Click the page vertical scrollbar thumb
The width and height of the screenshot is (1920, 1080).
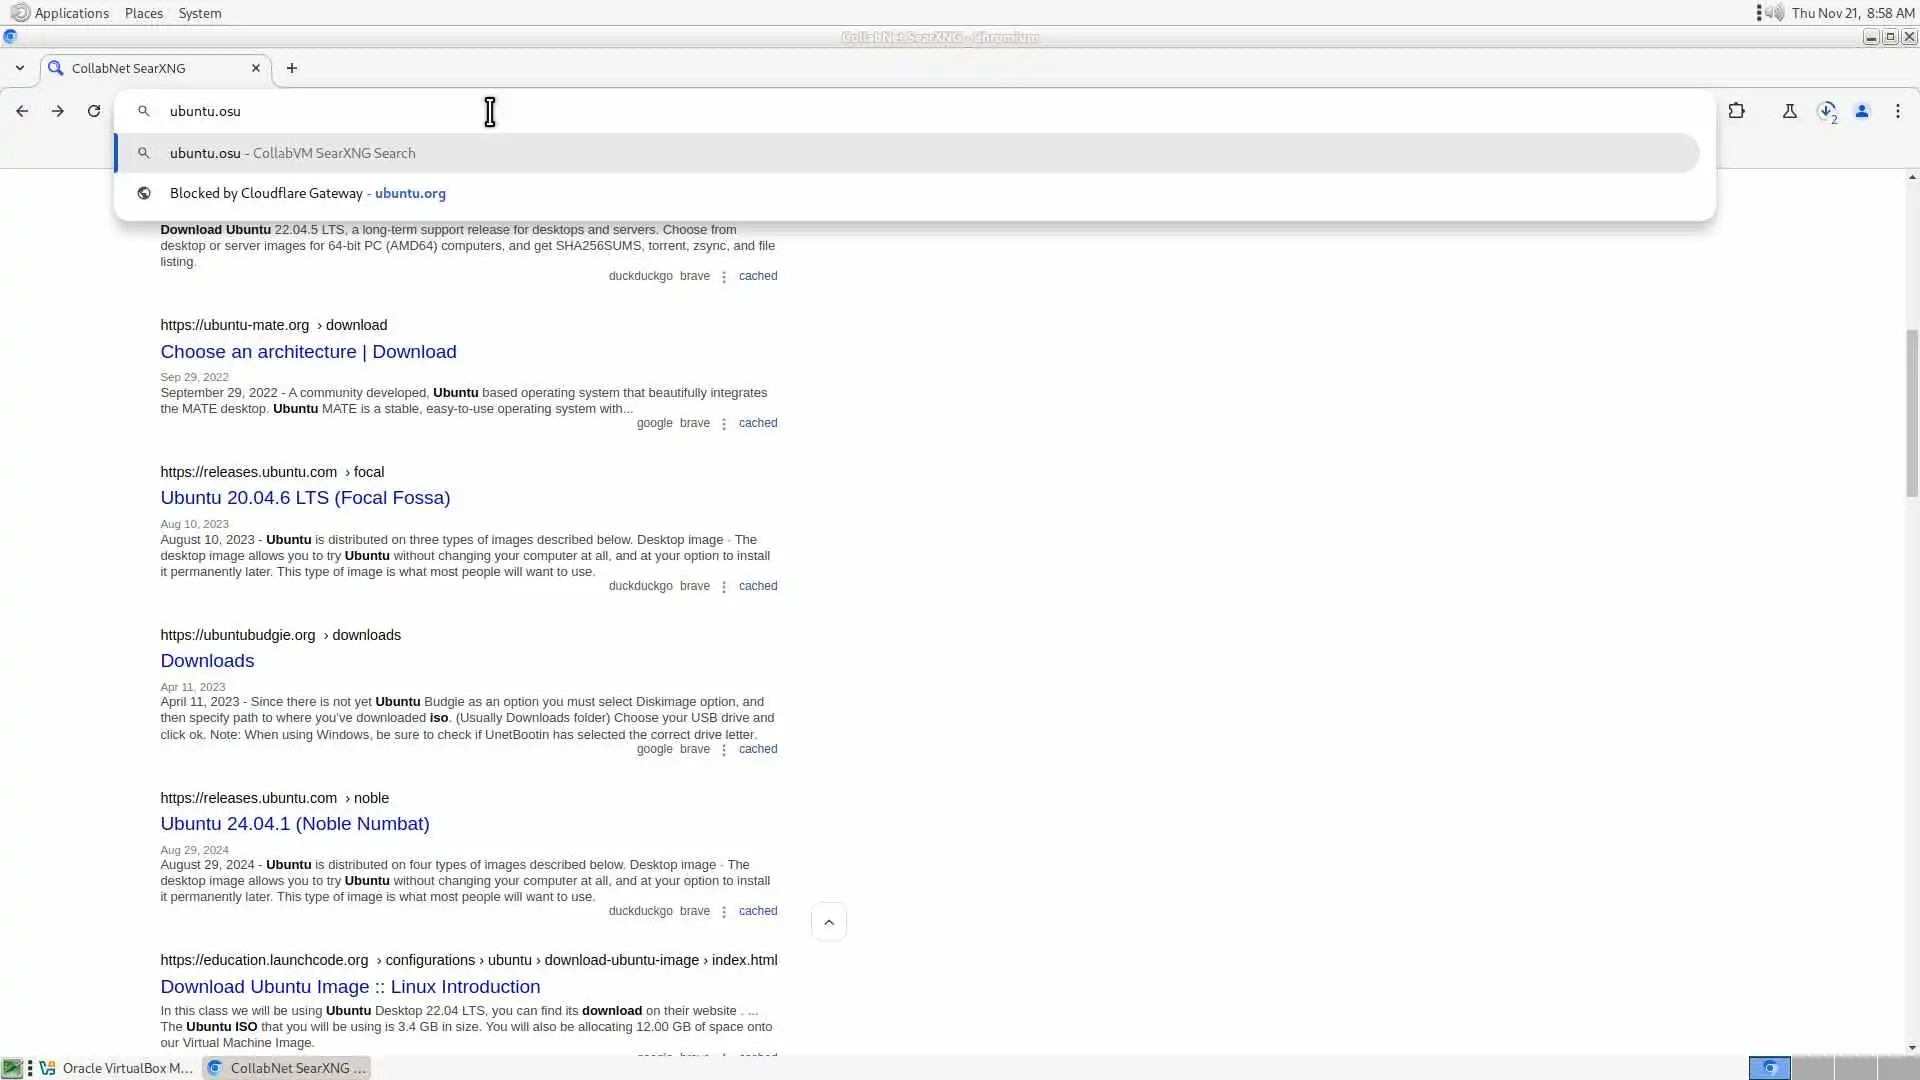coord(1912,410)
